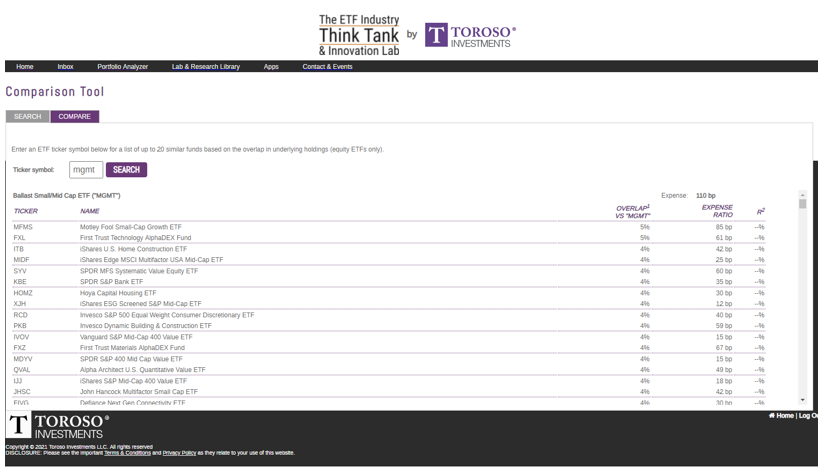Switch to the SEARCH tab
Image resolution: width=822 pixels, height=470 pixels.
[27, 116]
